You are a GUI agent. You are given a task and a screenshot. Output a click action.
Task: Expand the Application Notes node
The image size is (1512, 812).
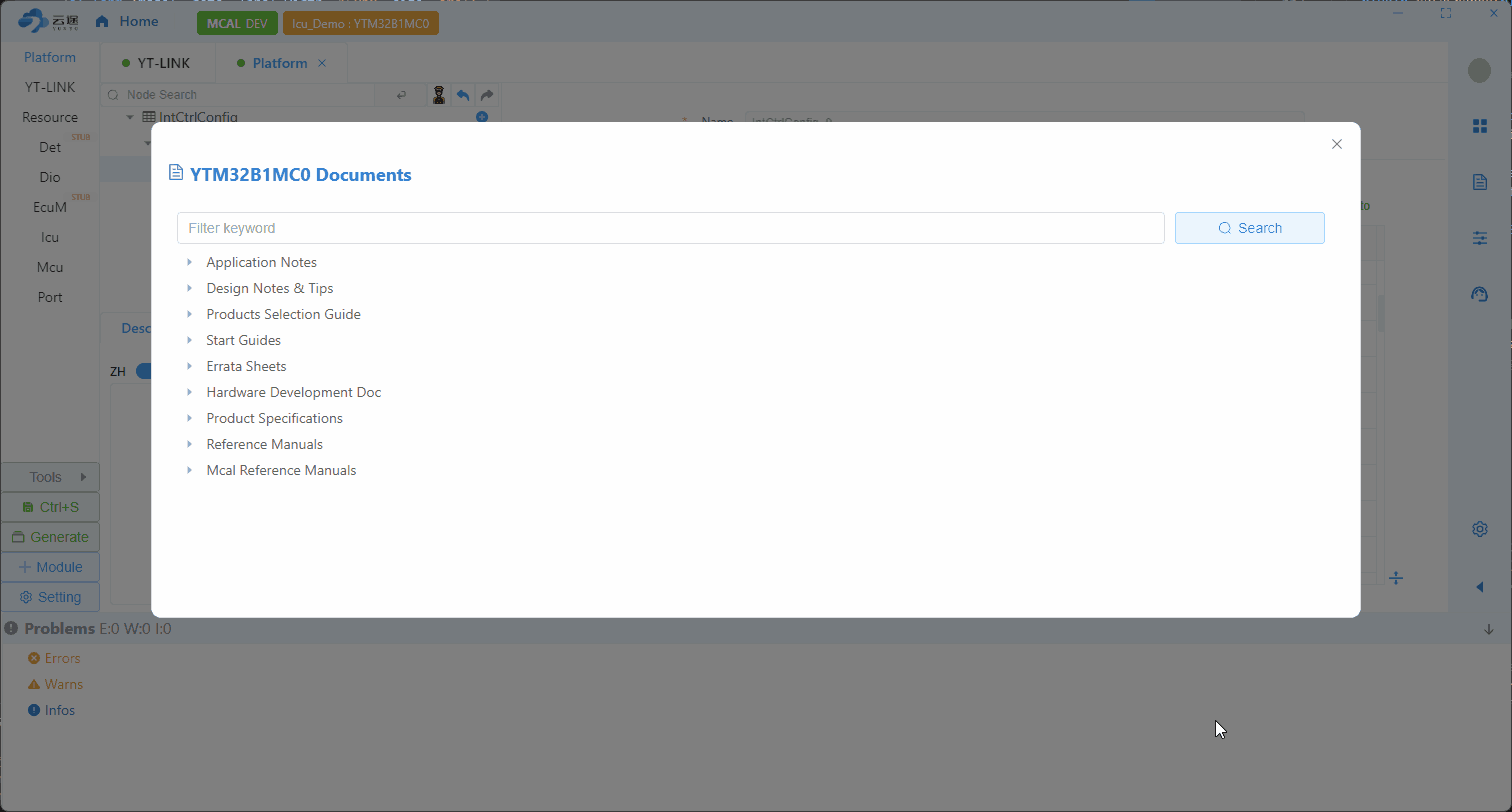(189, 262)
